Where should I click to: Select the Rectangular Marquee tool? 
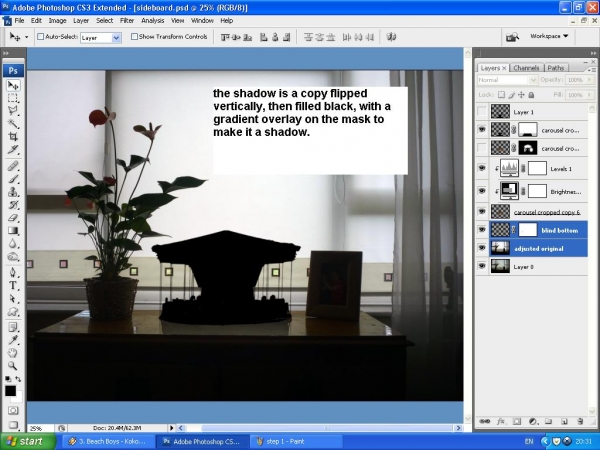pos(13,98)
